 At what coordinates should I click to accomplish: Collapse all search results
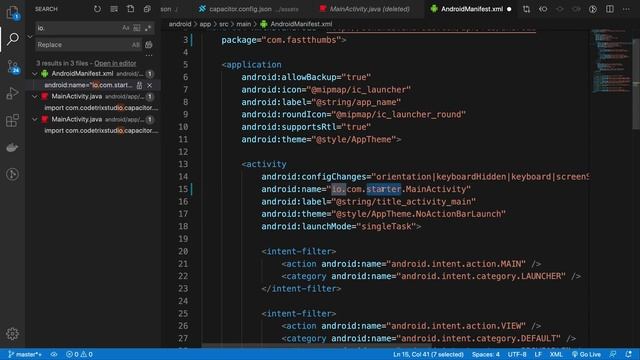[x=147, y=9]
